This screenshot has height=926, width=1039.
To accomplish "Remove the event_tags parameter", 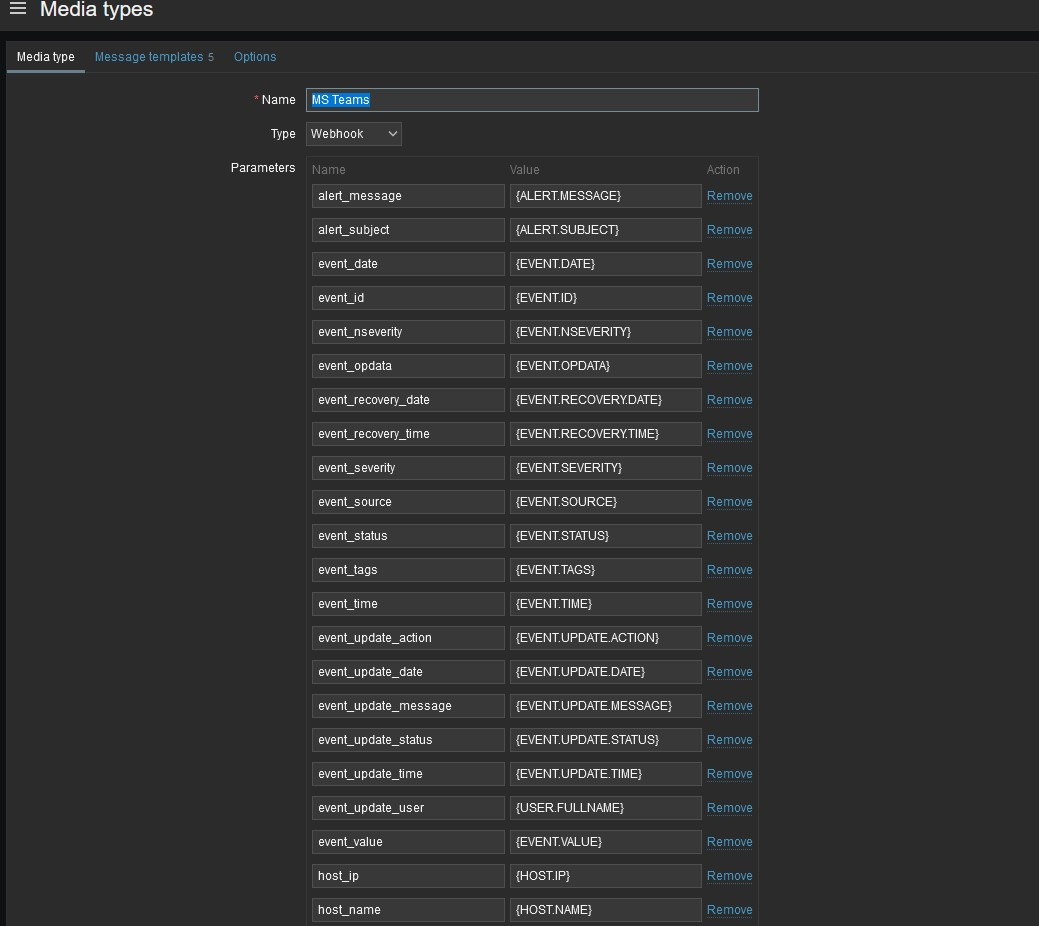I will click(729, 570).
